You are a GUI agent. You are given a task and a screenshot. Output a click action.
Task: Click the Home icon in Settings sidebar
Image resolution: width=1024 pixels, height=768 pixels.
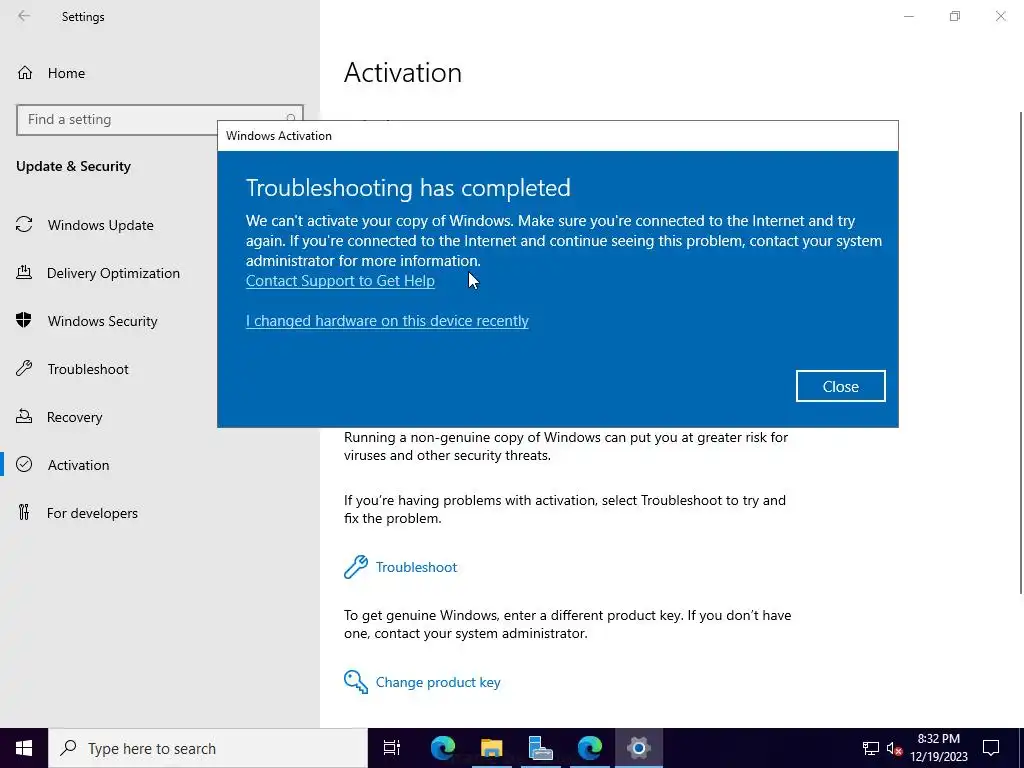(25, 72)
